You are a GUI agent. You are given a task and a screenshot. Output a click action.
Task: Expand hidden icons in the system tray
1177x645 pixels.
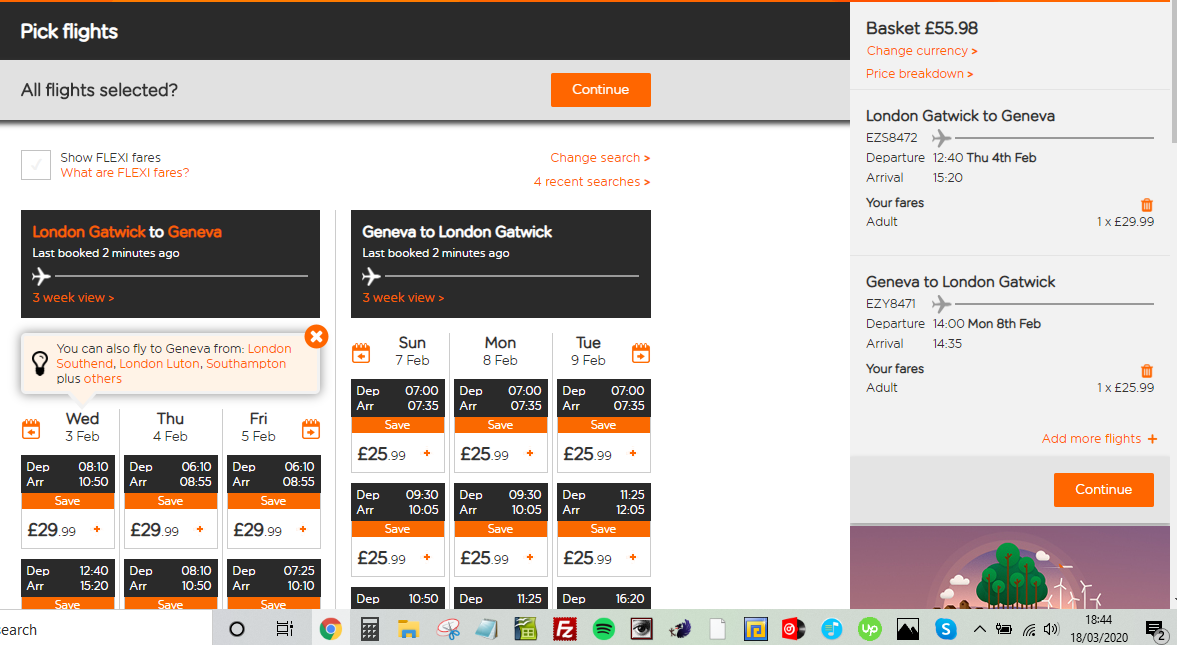[979, 629]
